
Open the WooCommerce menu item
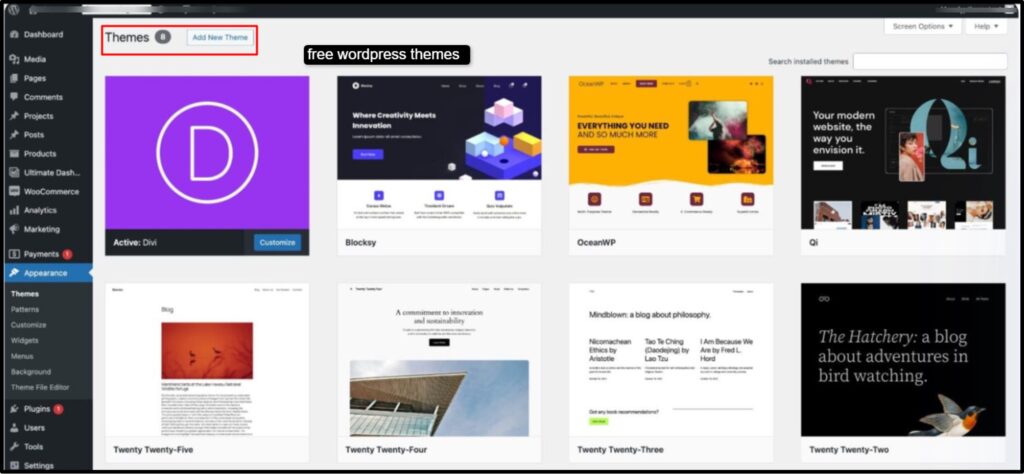(x=52, y=191)
